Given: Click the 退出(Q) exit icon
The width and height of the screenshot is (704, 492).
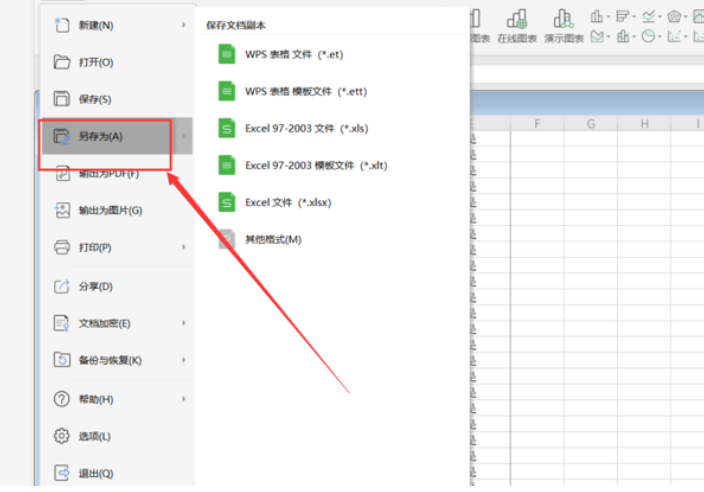Looking at the screenshot, I should (x=62, y=473).
